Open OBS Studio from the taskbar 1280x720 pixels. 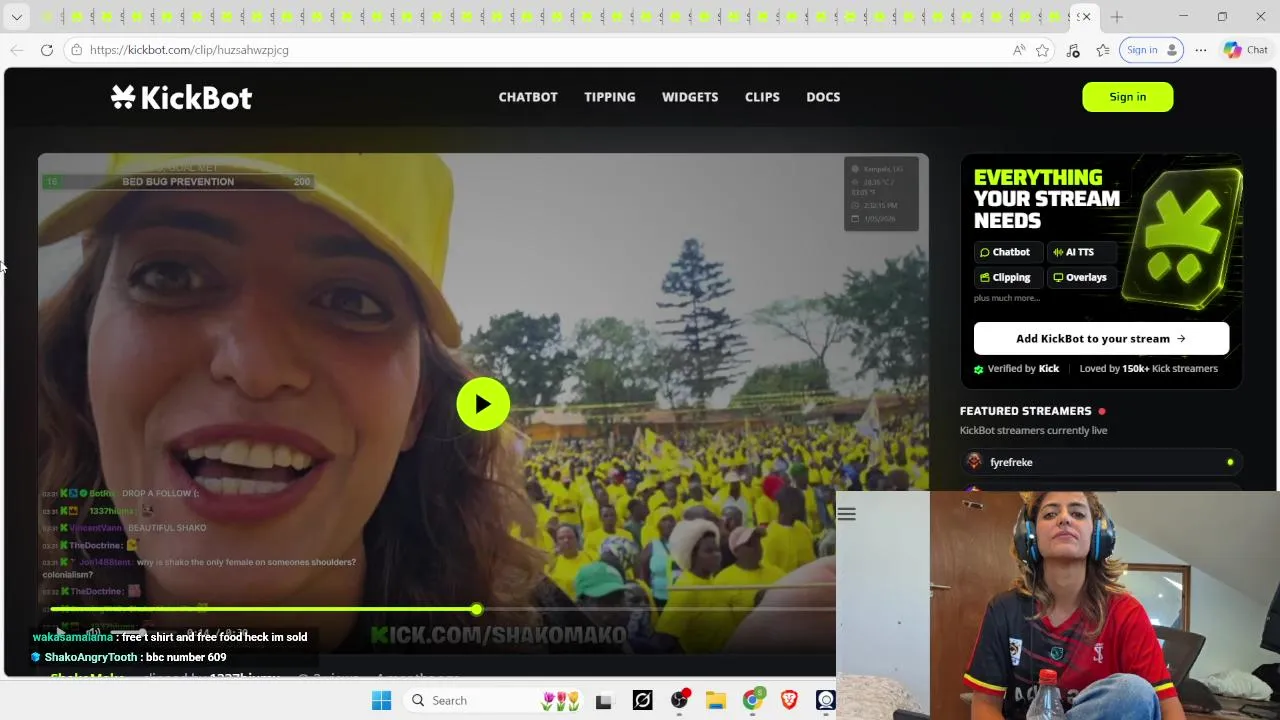click(680, 701)
